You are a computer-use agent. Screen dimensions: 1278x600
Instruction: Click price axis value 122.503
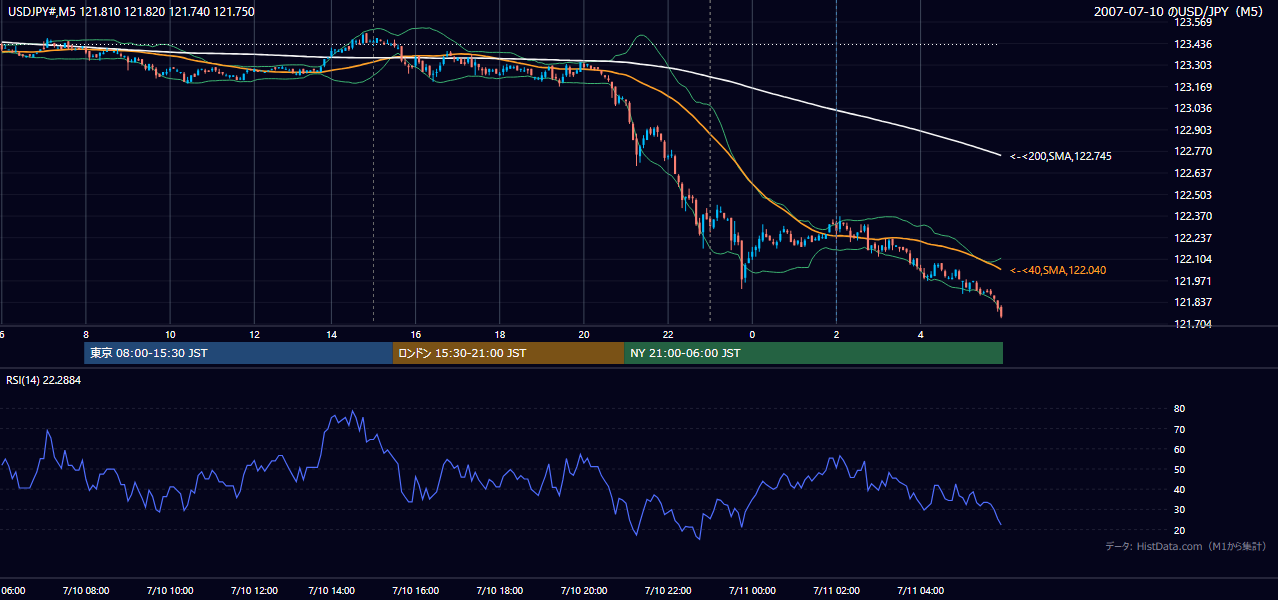point(1193,195)
